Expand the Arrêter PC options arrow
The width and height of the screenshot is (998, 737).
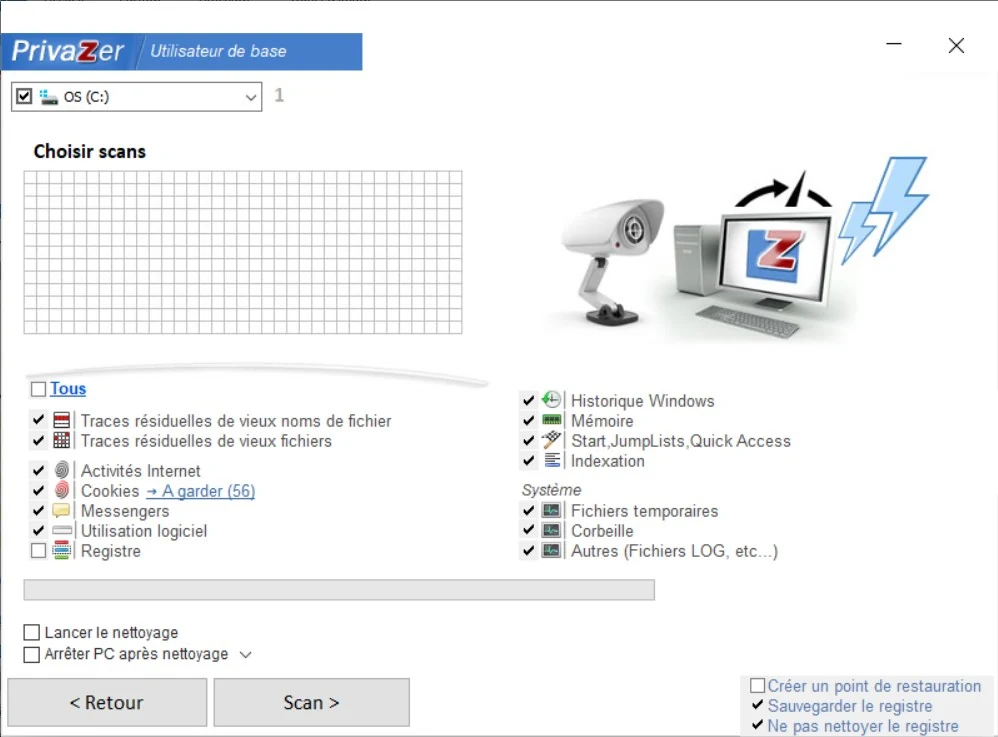pyautogui.click(x=246, y=654)
